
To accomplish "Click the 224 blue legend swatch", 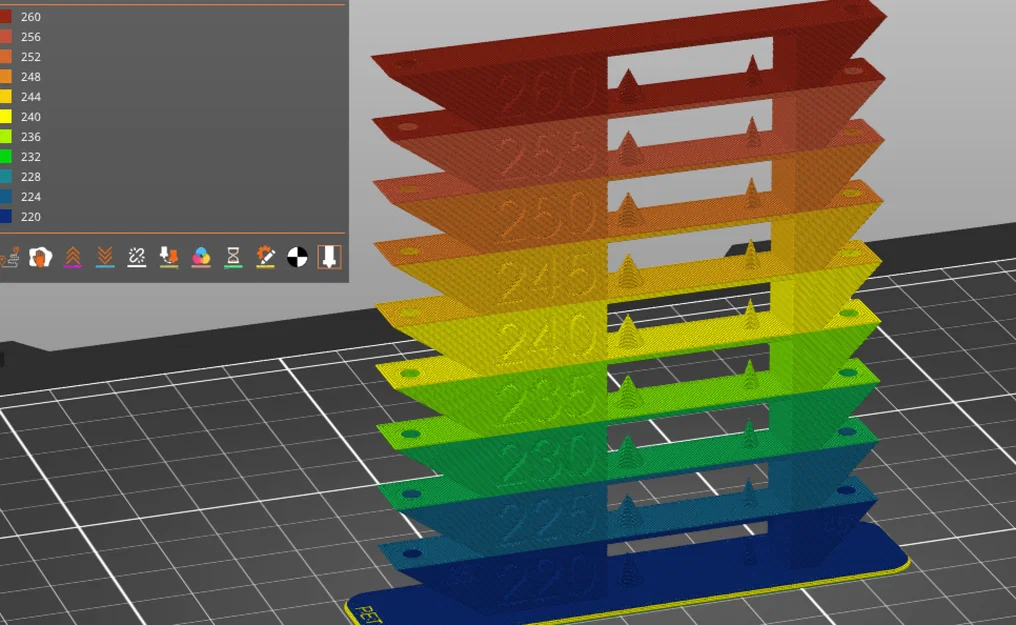I will pyautogui.click(x=5, y=197).
